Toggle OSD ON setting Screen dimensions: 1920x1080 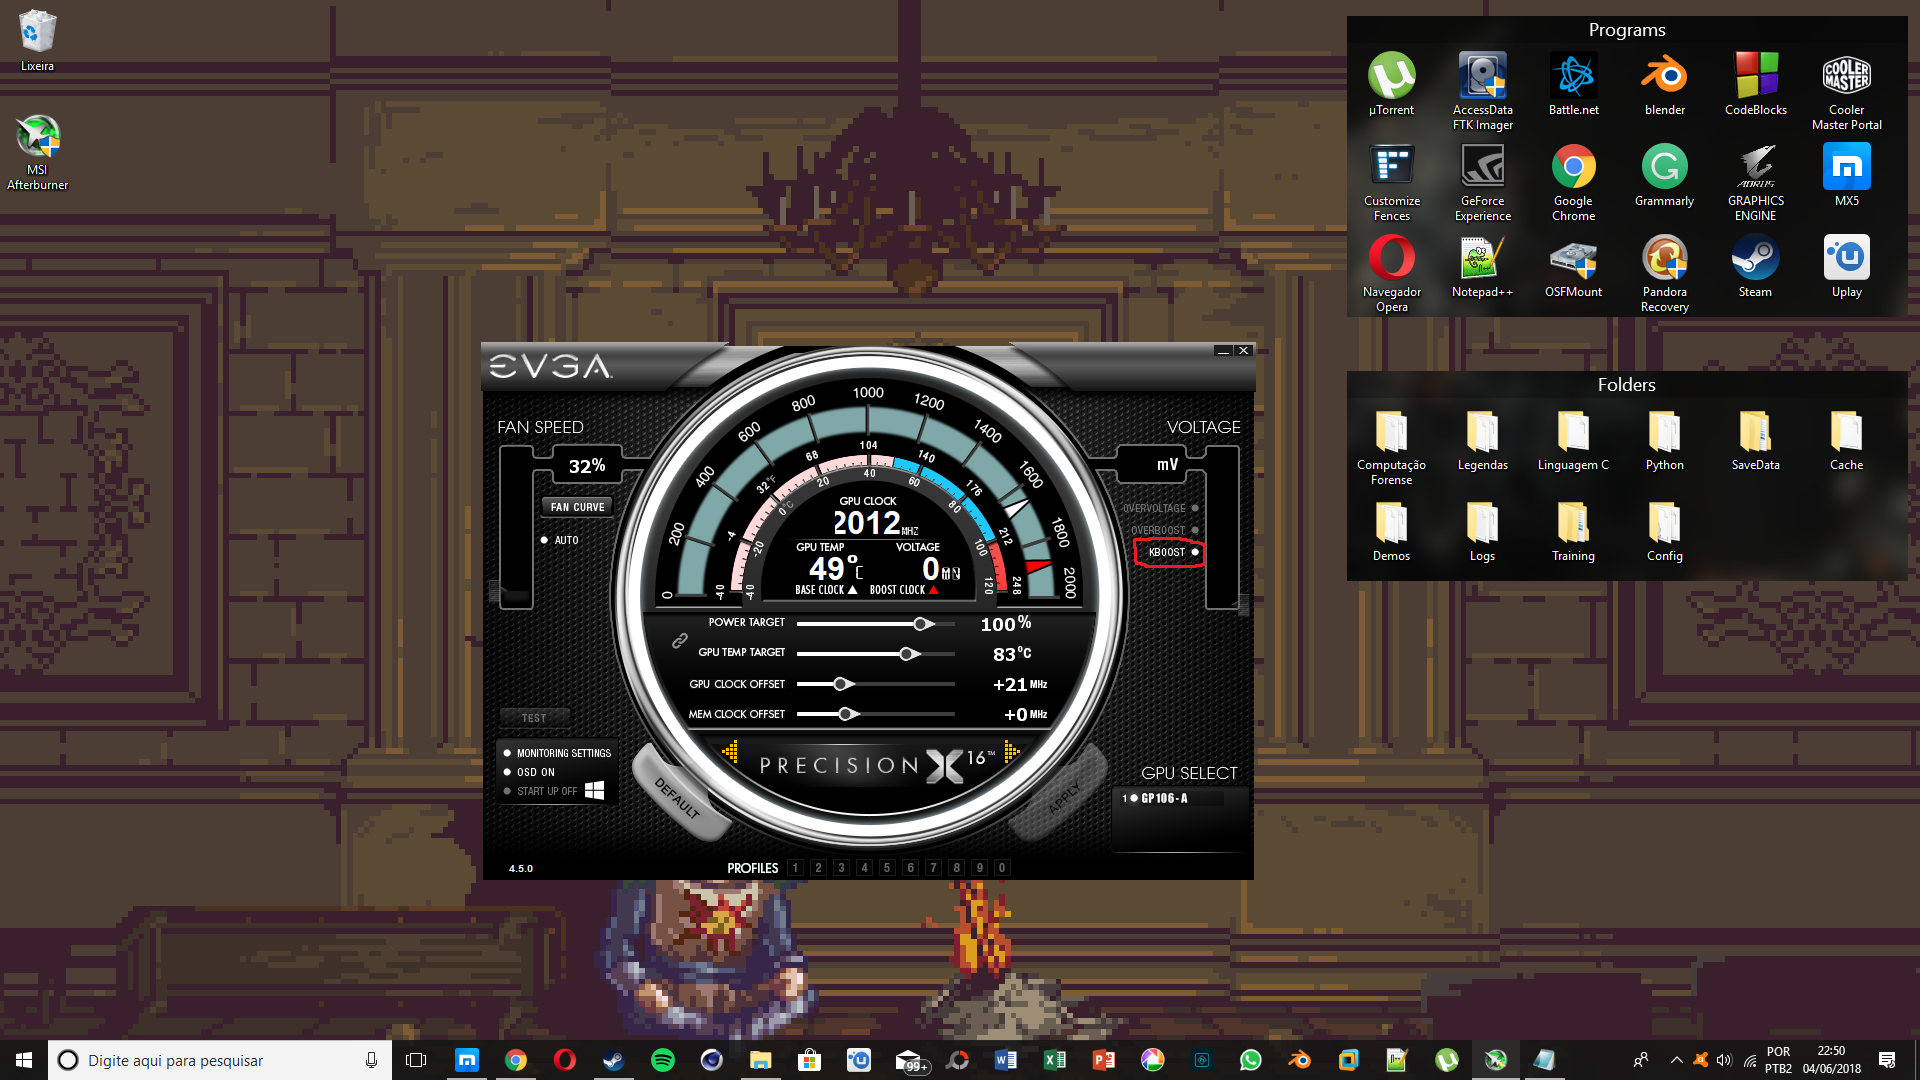tap(529, 772)
